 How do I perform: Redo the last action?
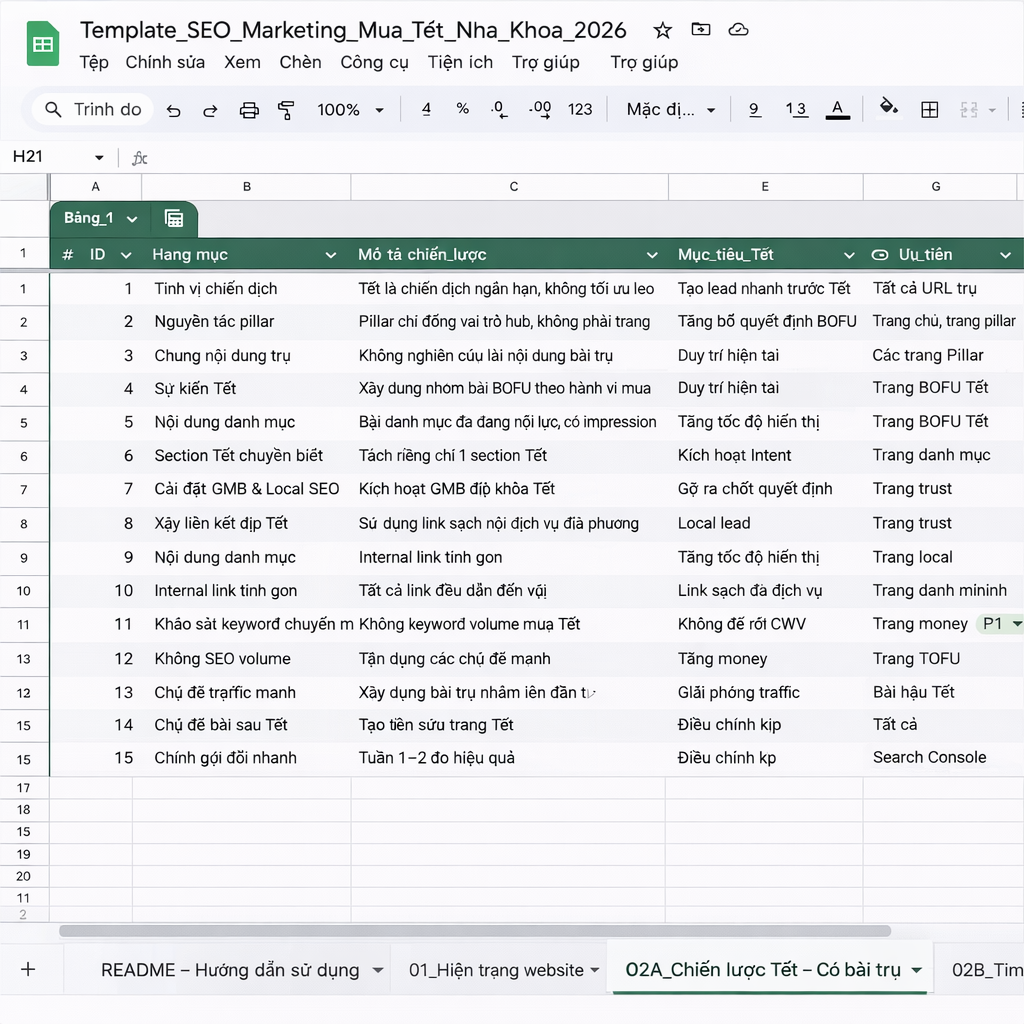[210, 110]
